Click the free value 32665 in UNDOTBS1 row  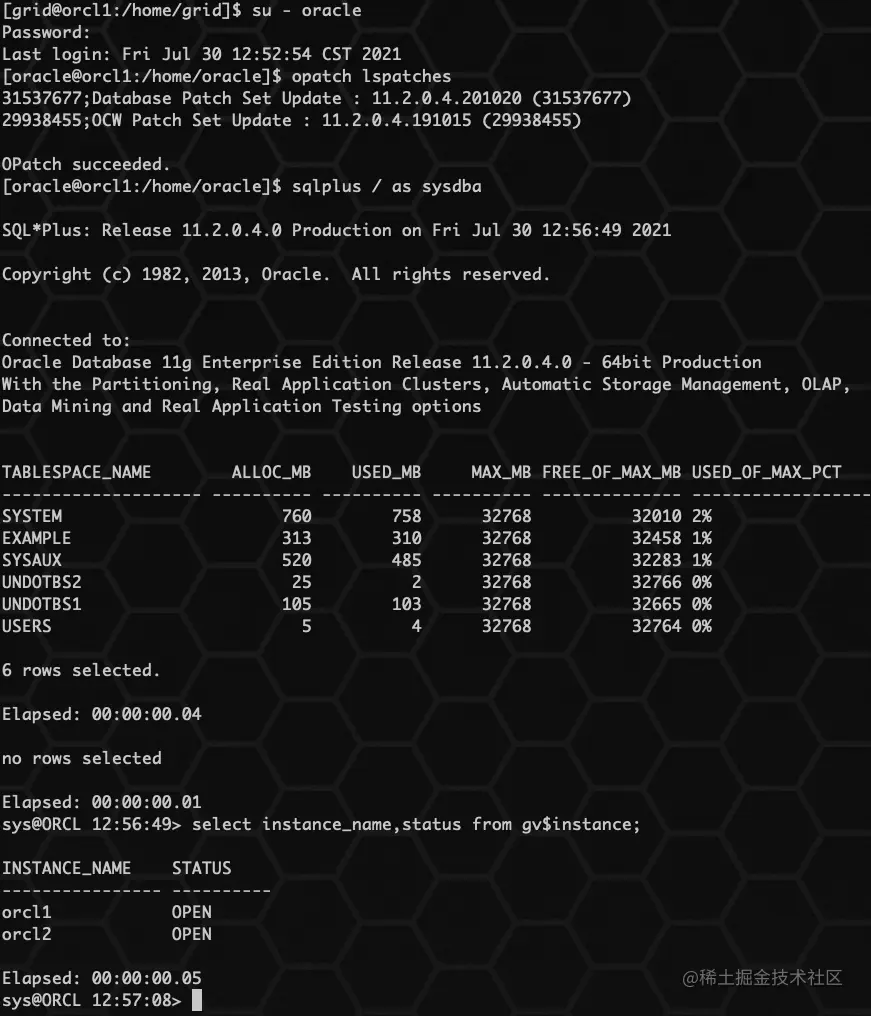pyautogui.click(x=656, y=605)
